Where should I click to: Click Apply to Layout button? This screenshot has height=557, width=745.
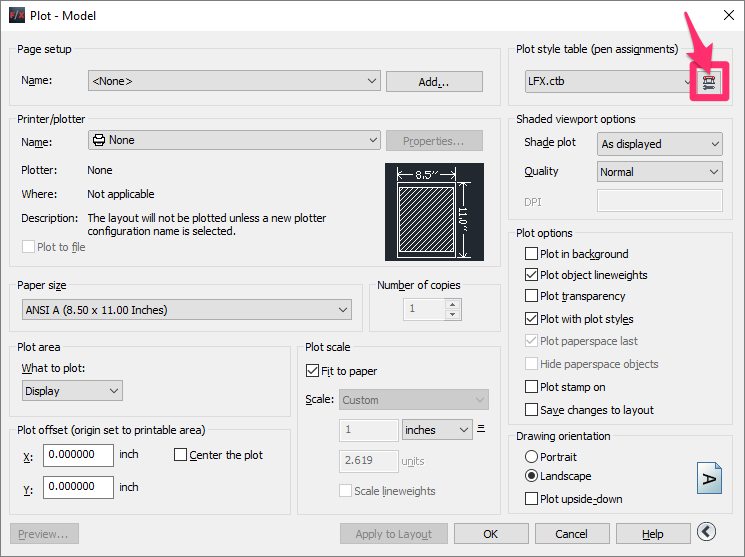pos(393,534)
